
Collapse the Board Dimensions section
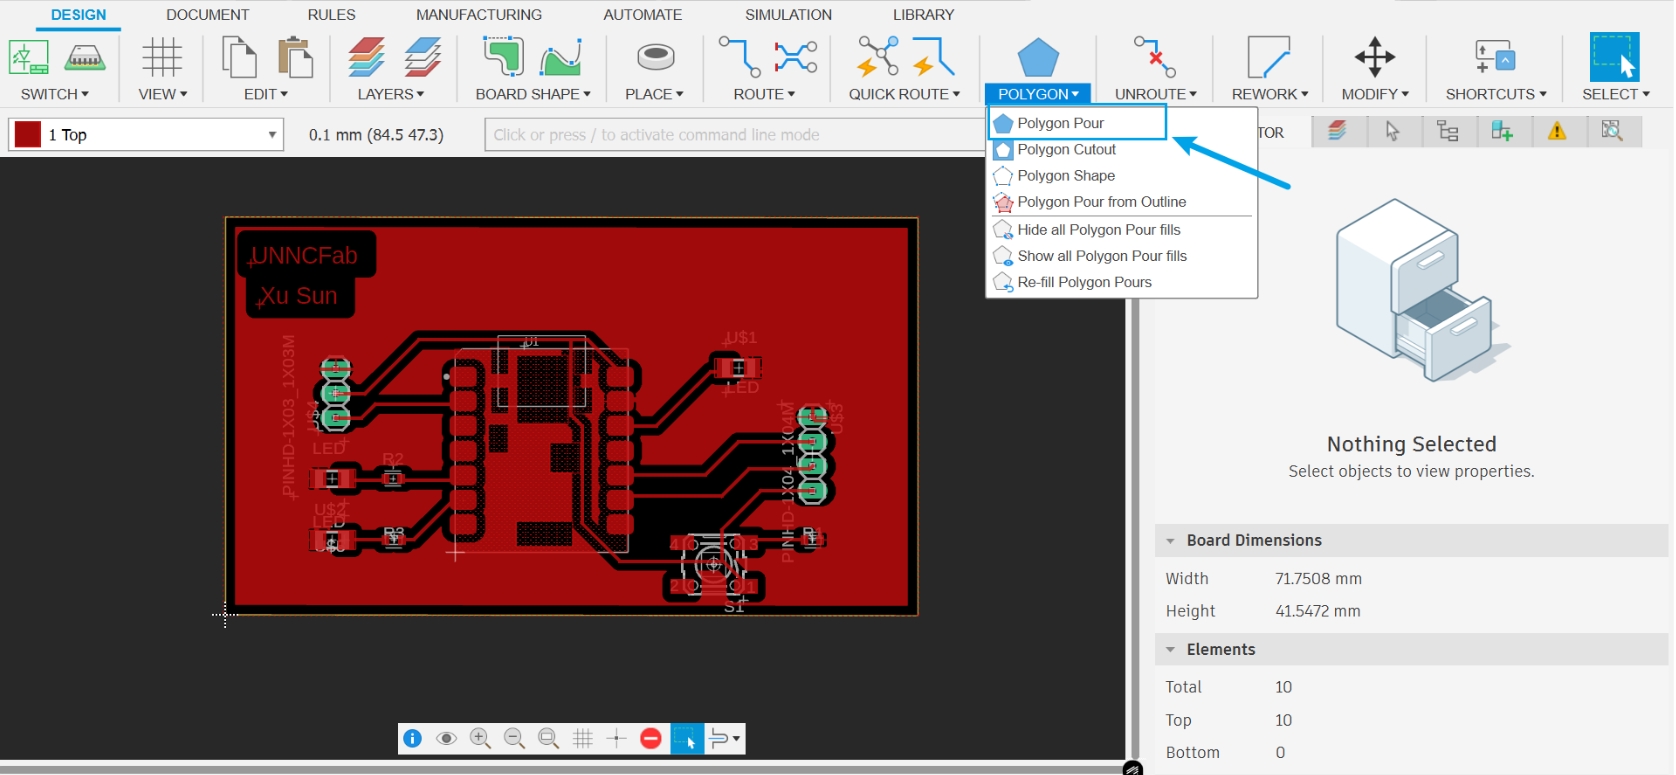point(1170,541)
